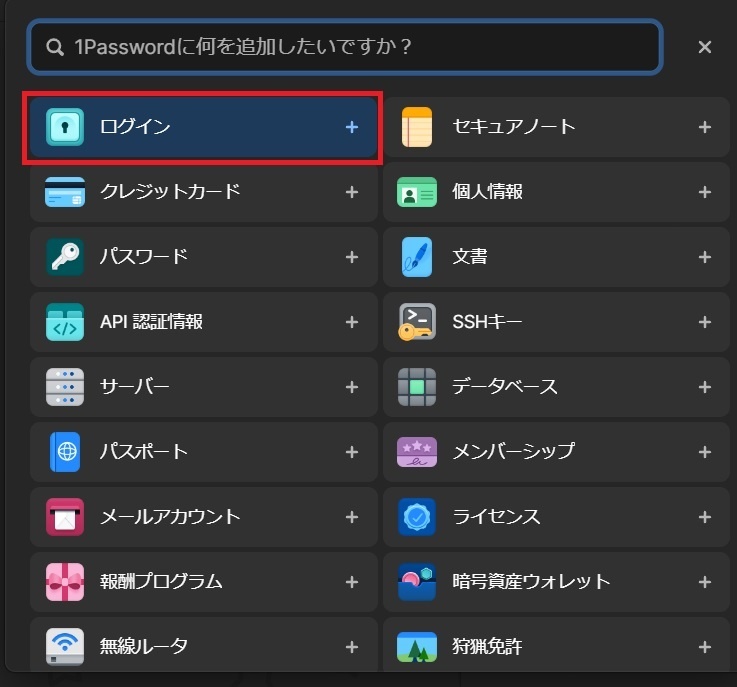Add 暗号資産ウォレット via plus button
The width and height of the screenshot is (737, 687).
pos(705,582)
